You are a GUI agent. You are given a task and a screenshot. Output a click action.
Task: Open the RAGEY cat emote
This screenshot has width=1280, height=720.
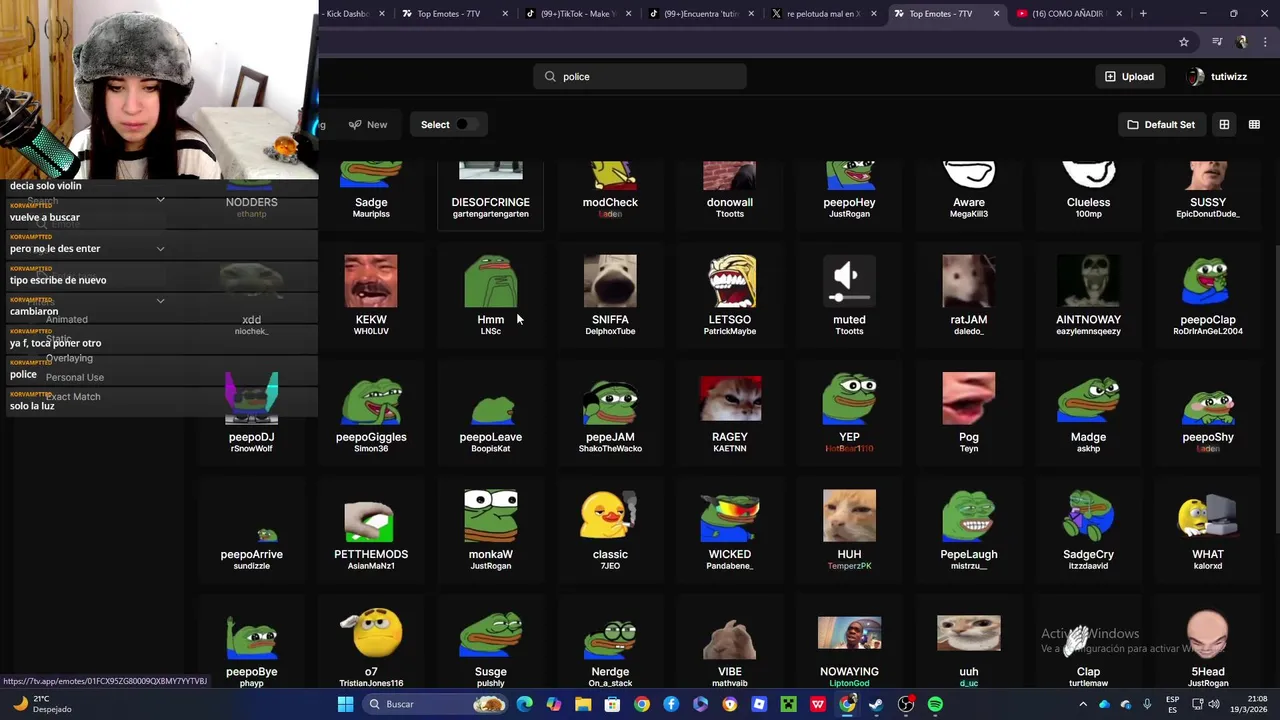(x=730, y=412)
